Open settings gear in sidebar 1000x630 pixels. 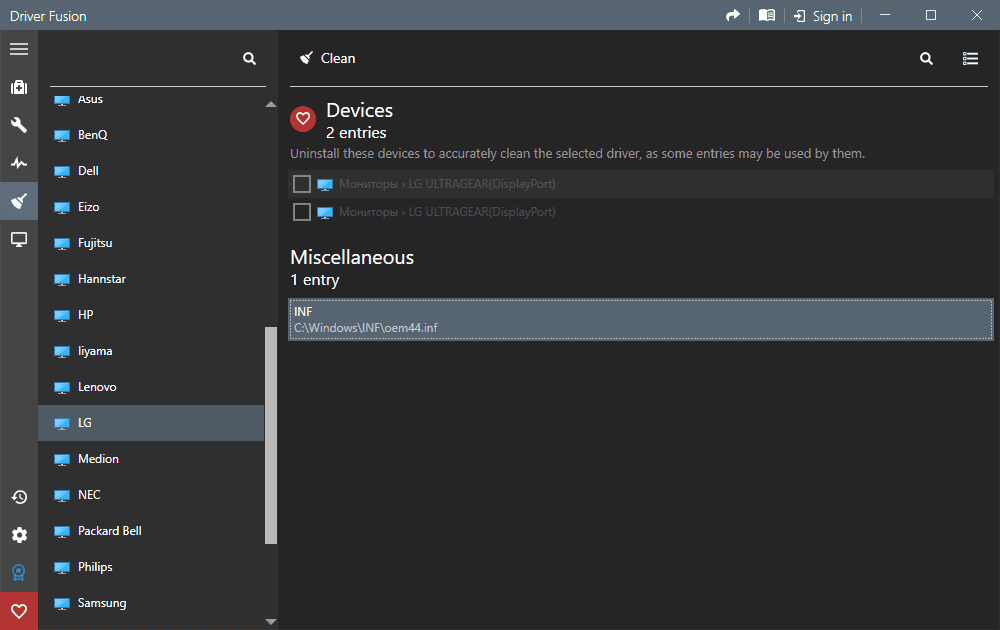tap(19, 535)
